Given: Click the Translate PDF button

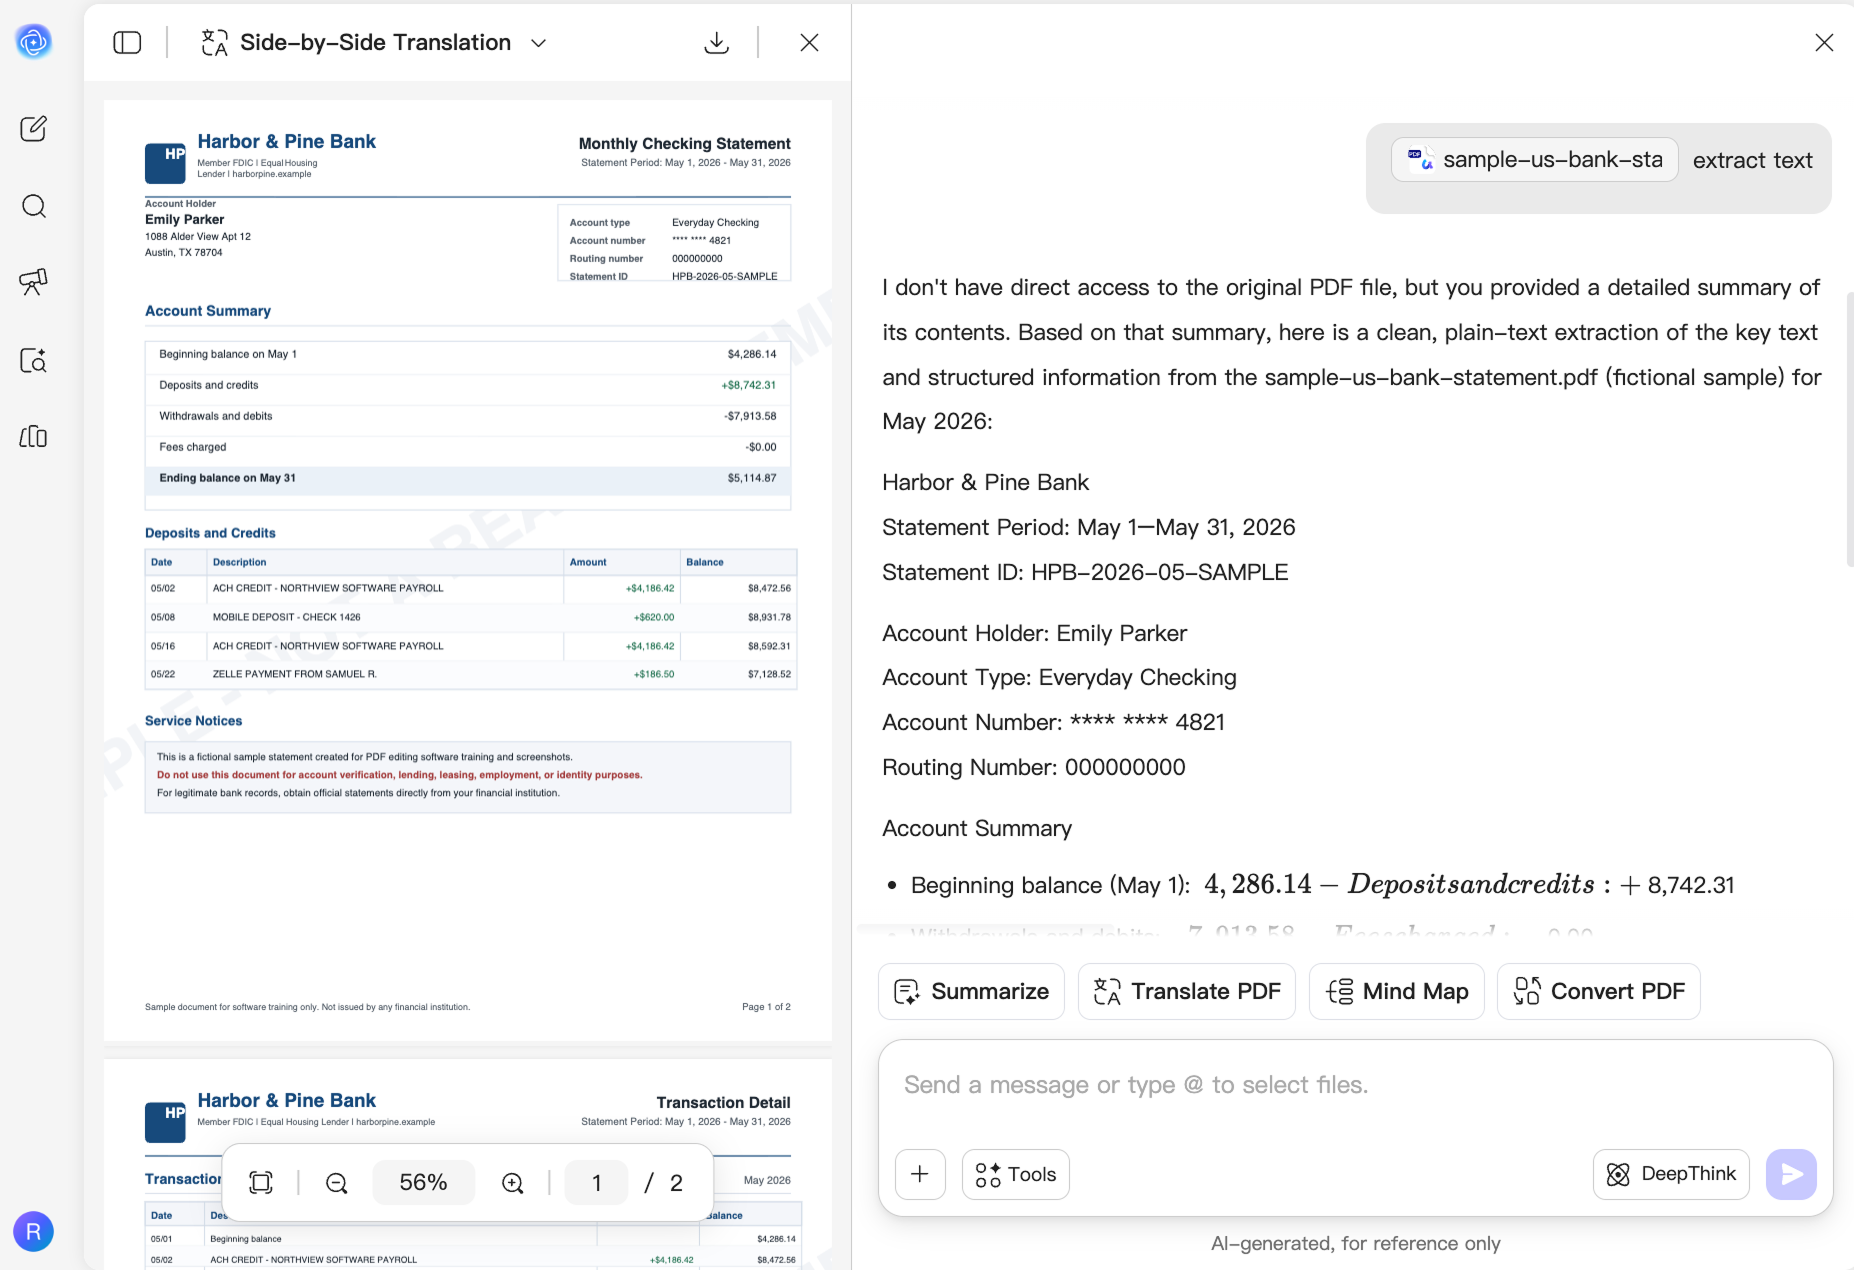Looking at the screenshot, I should 1187,991.
